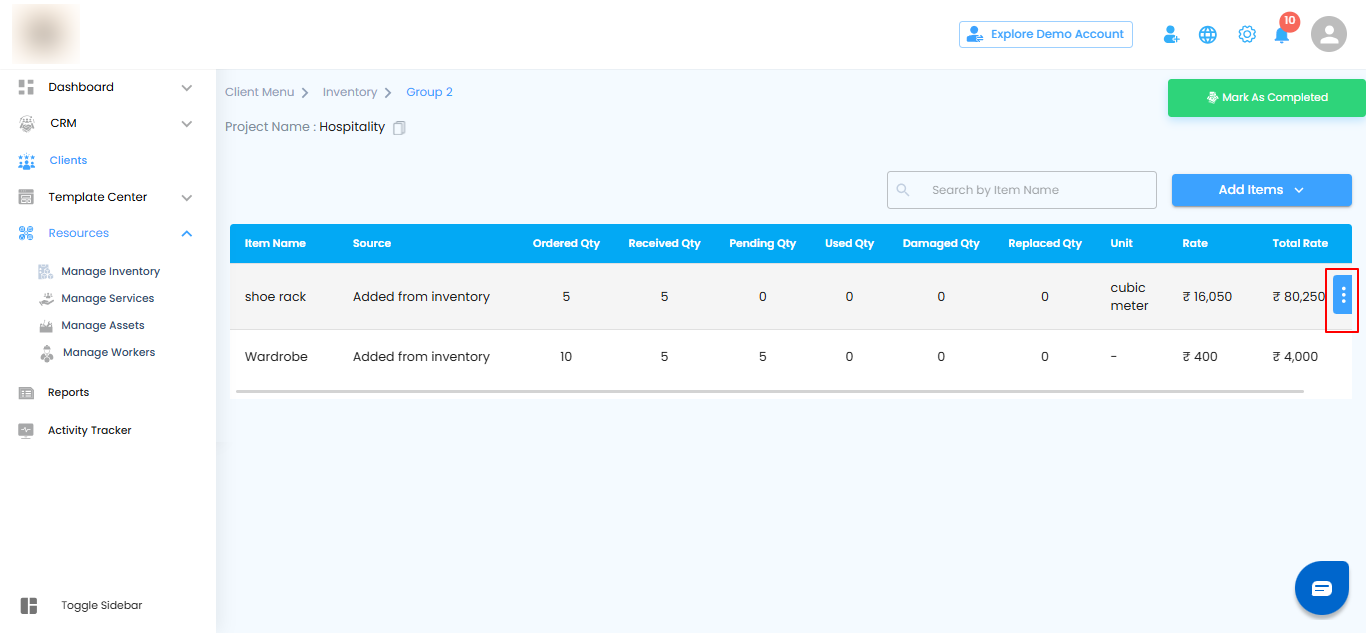The width and height of the screenshot is (1366, 633).
Task: Click the Toggle Sidebar layout icon
Action: 29,606
